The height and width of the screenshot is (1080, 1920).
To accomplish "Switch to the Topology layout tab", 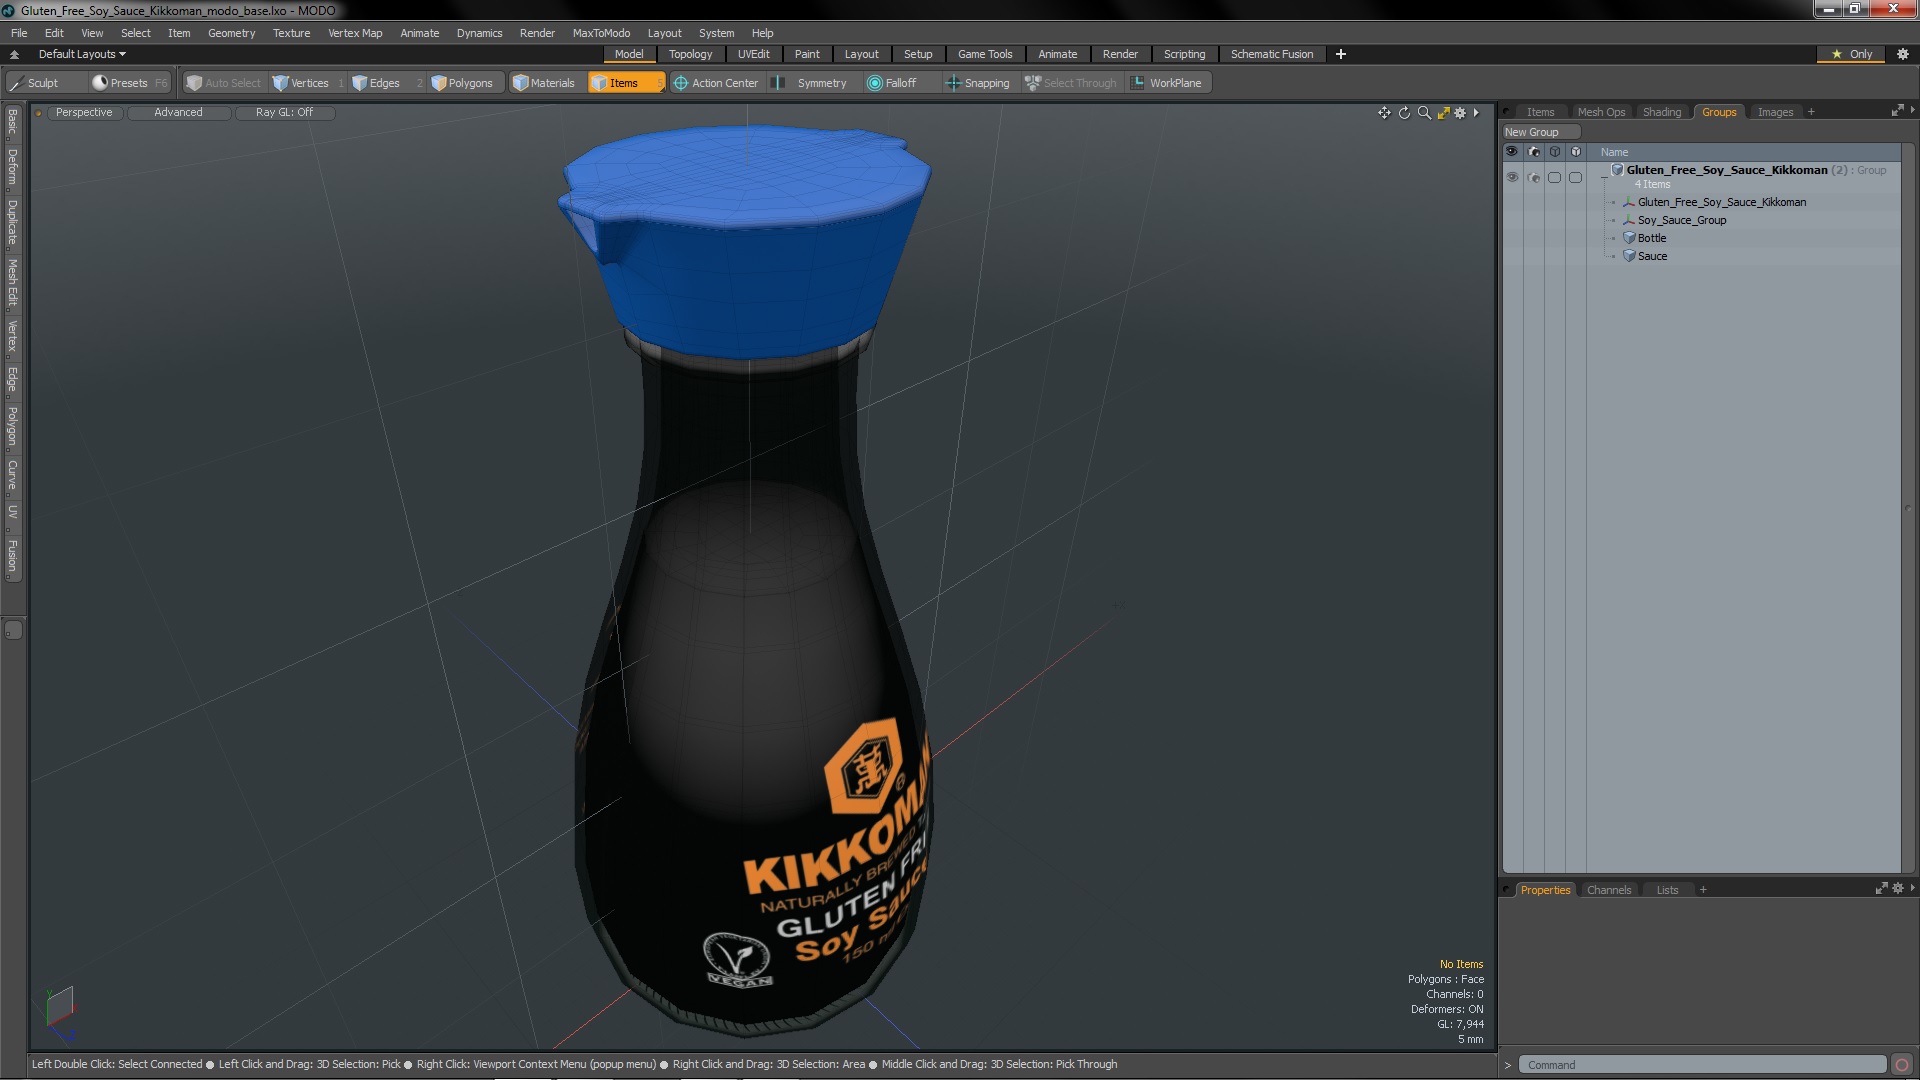I will click(x=690, y=54).
